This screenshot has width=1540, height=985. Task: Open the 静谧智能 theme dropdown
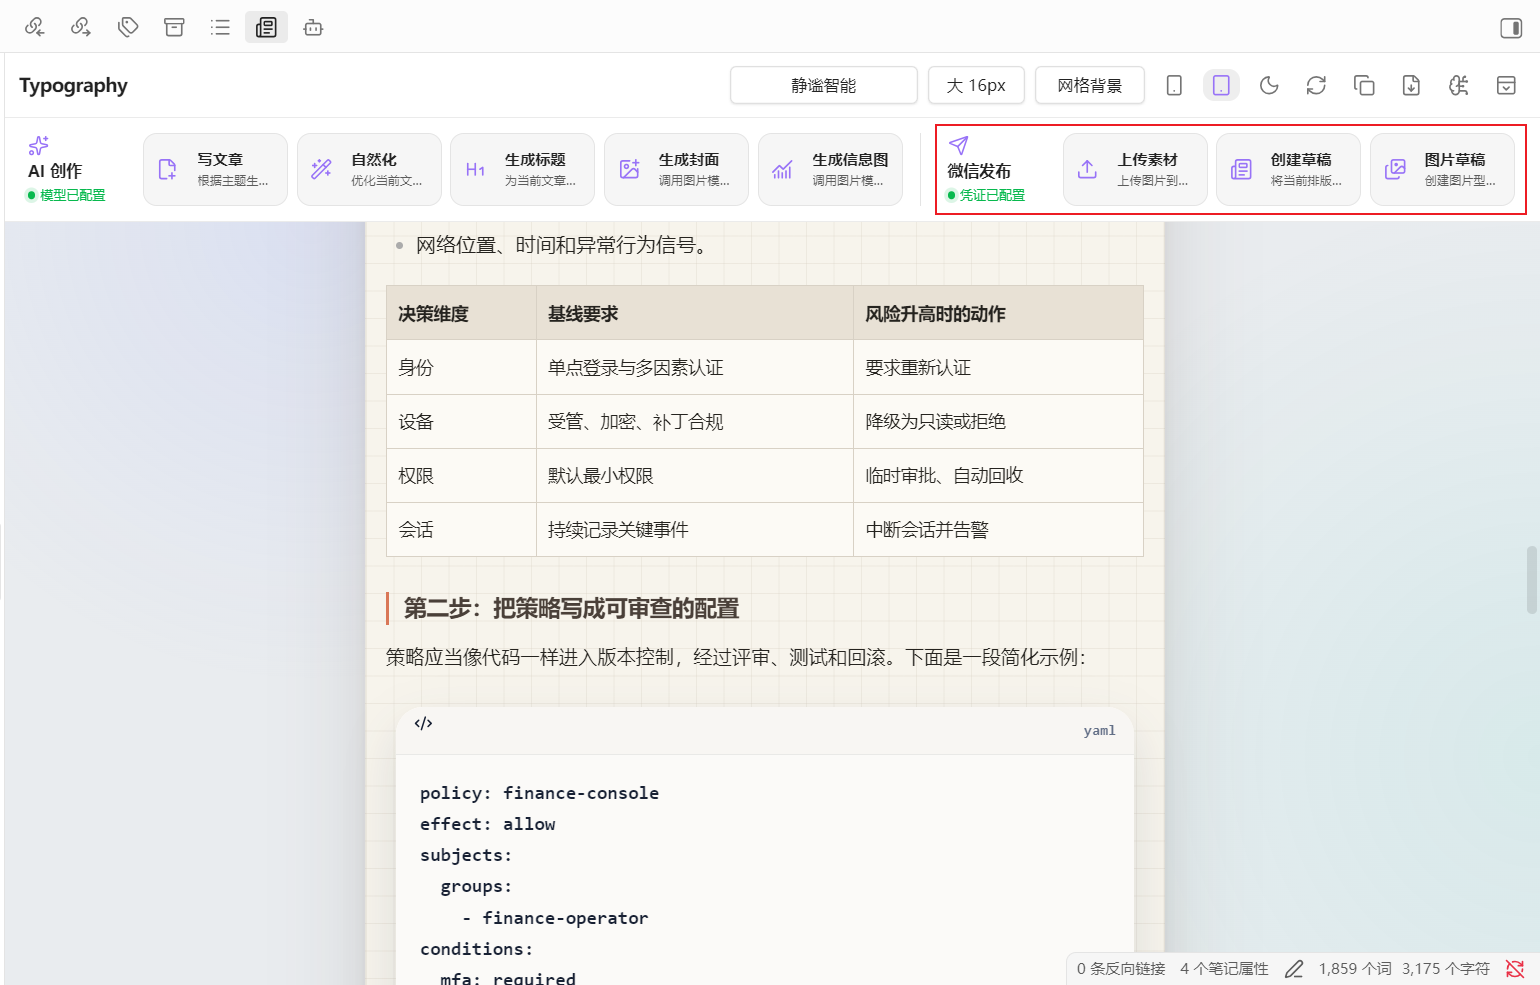tap(824, 85)
